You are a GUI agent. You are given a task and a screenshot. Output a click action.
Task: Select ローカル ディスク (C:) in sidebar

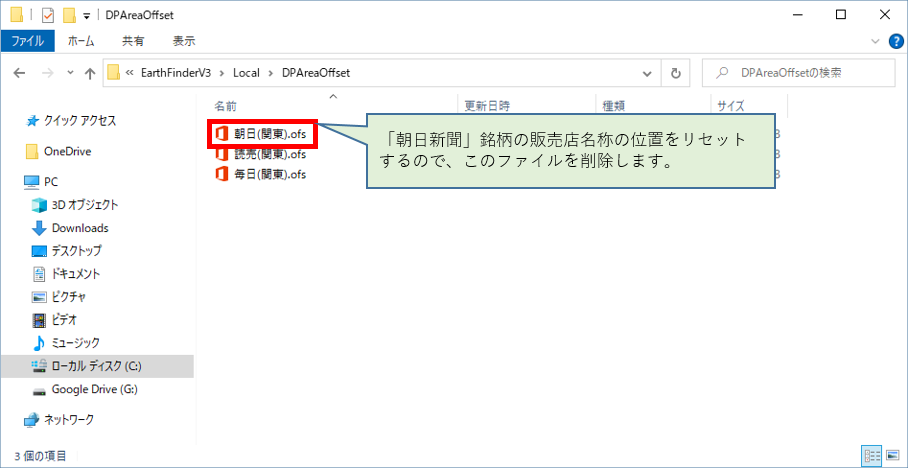(x=97, y=366)
